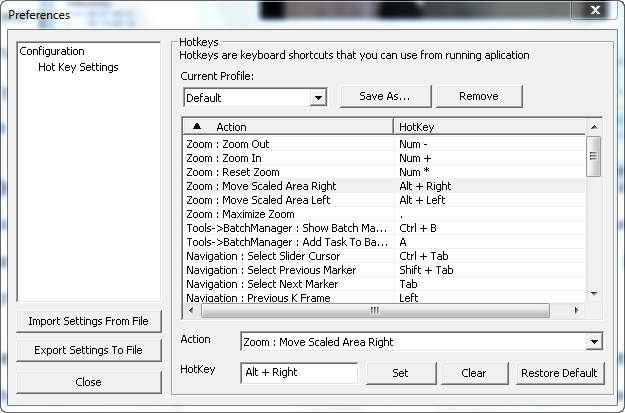Sort by the HotKey column header
Viewport: 625px width, 413px height.
(x=489, y=127)
